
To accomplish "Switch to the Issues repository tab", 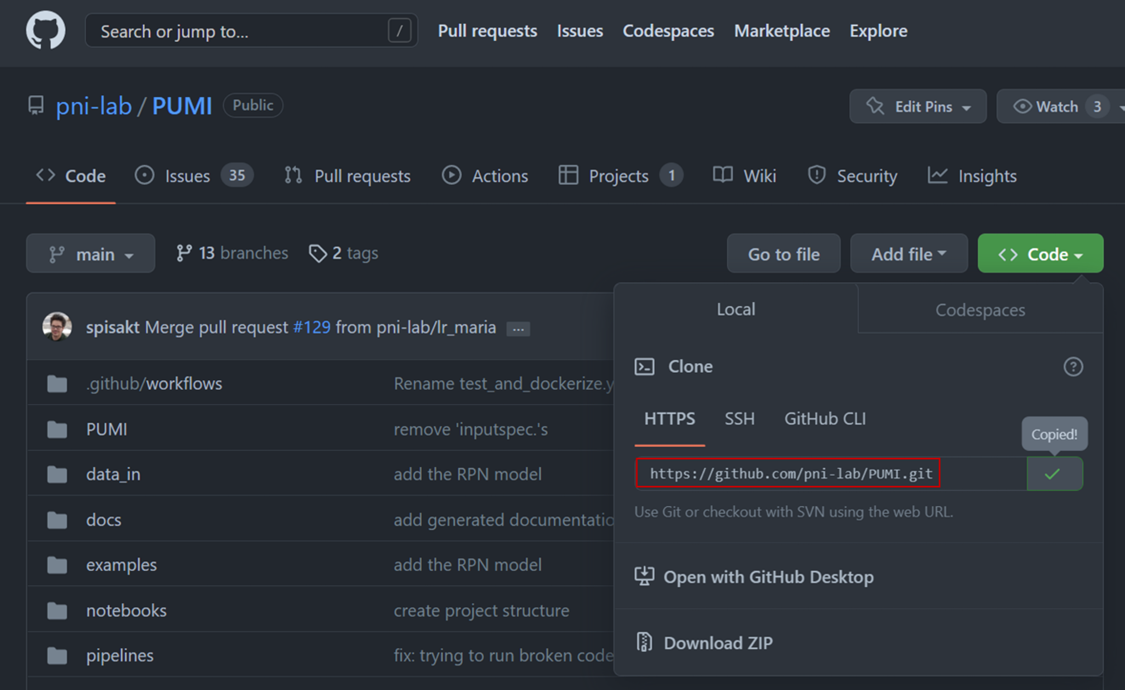I will (x=194, y=176).
